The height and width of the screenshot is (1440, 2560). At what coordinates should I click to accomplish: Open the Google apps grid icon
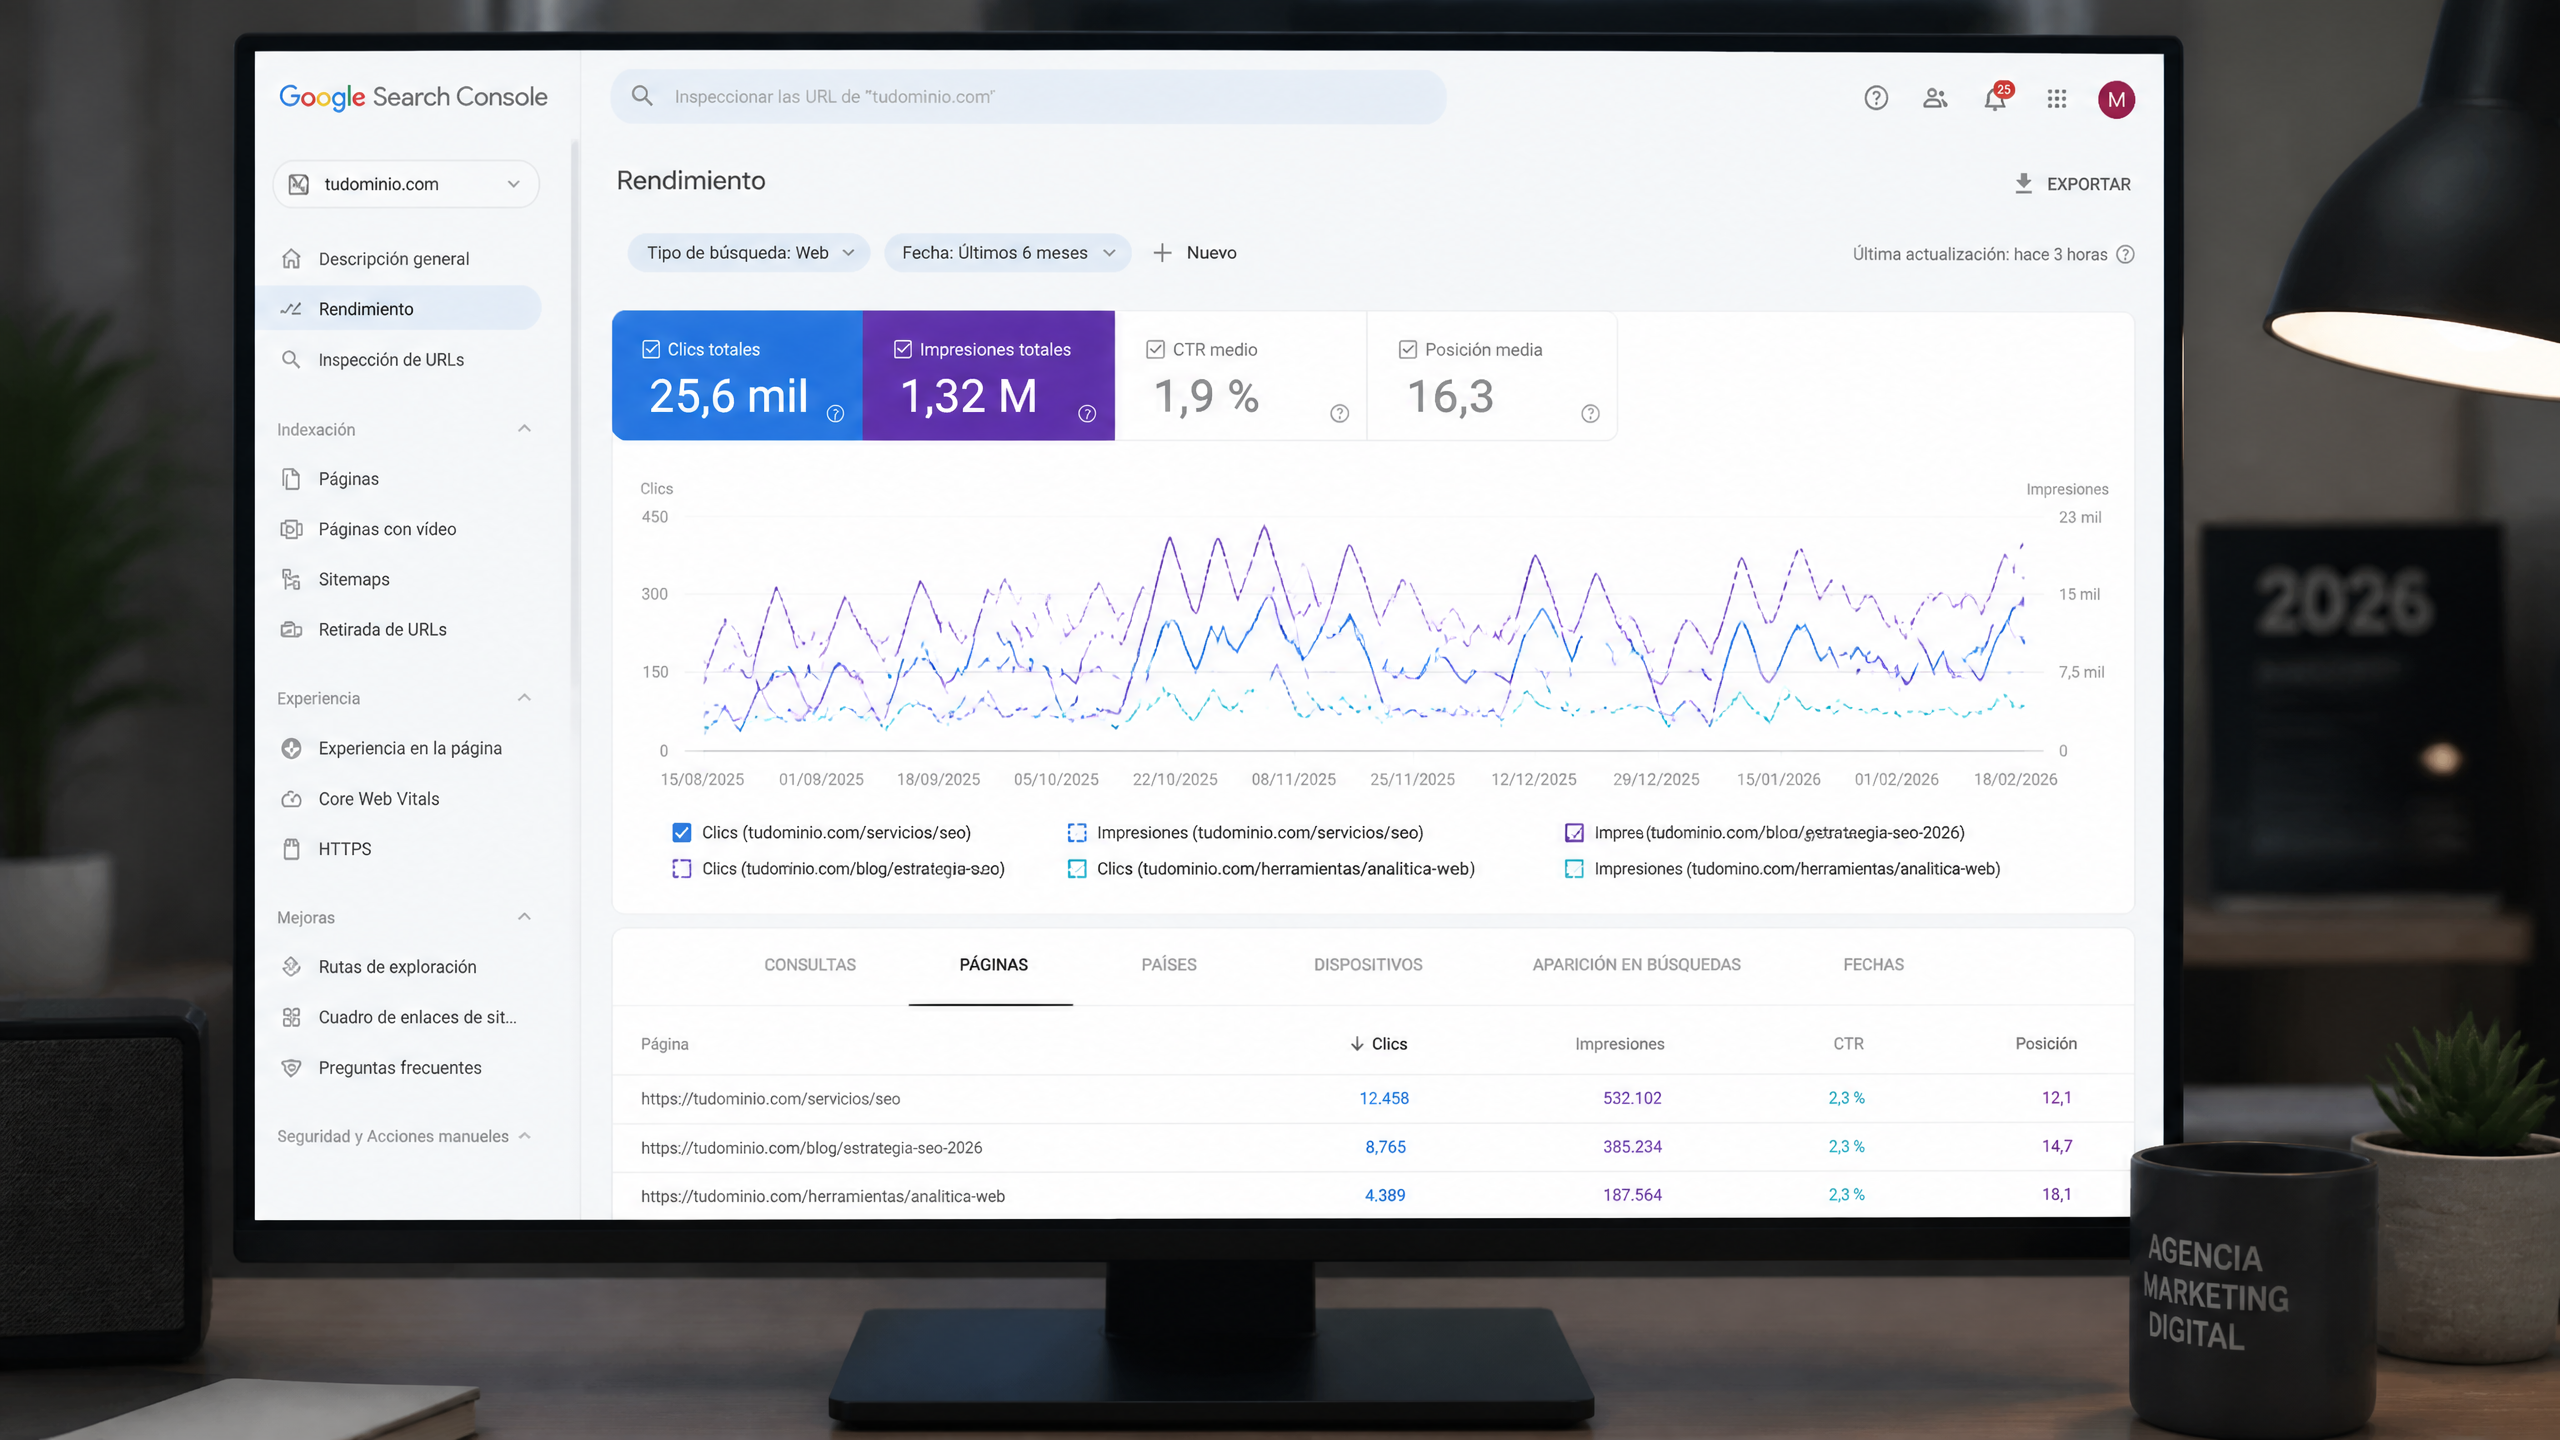click(x=2056, y=98)
